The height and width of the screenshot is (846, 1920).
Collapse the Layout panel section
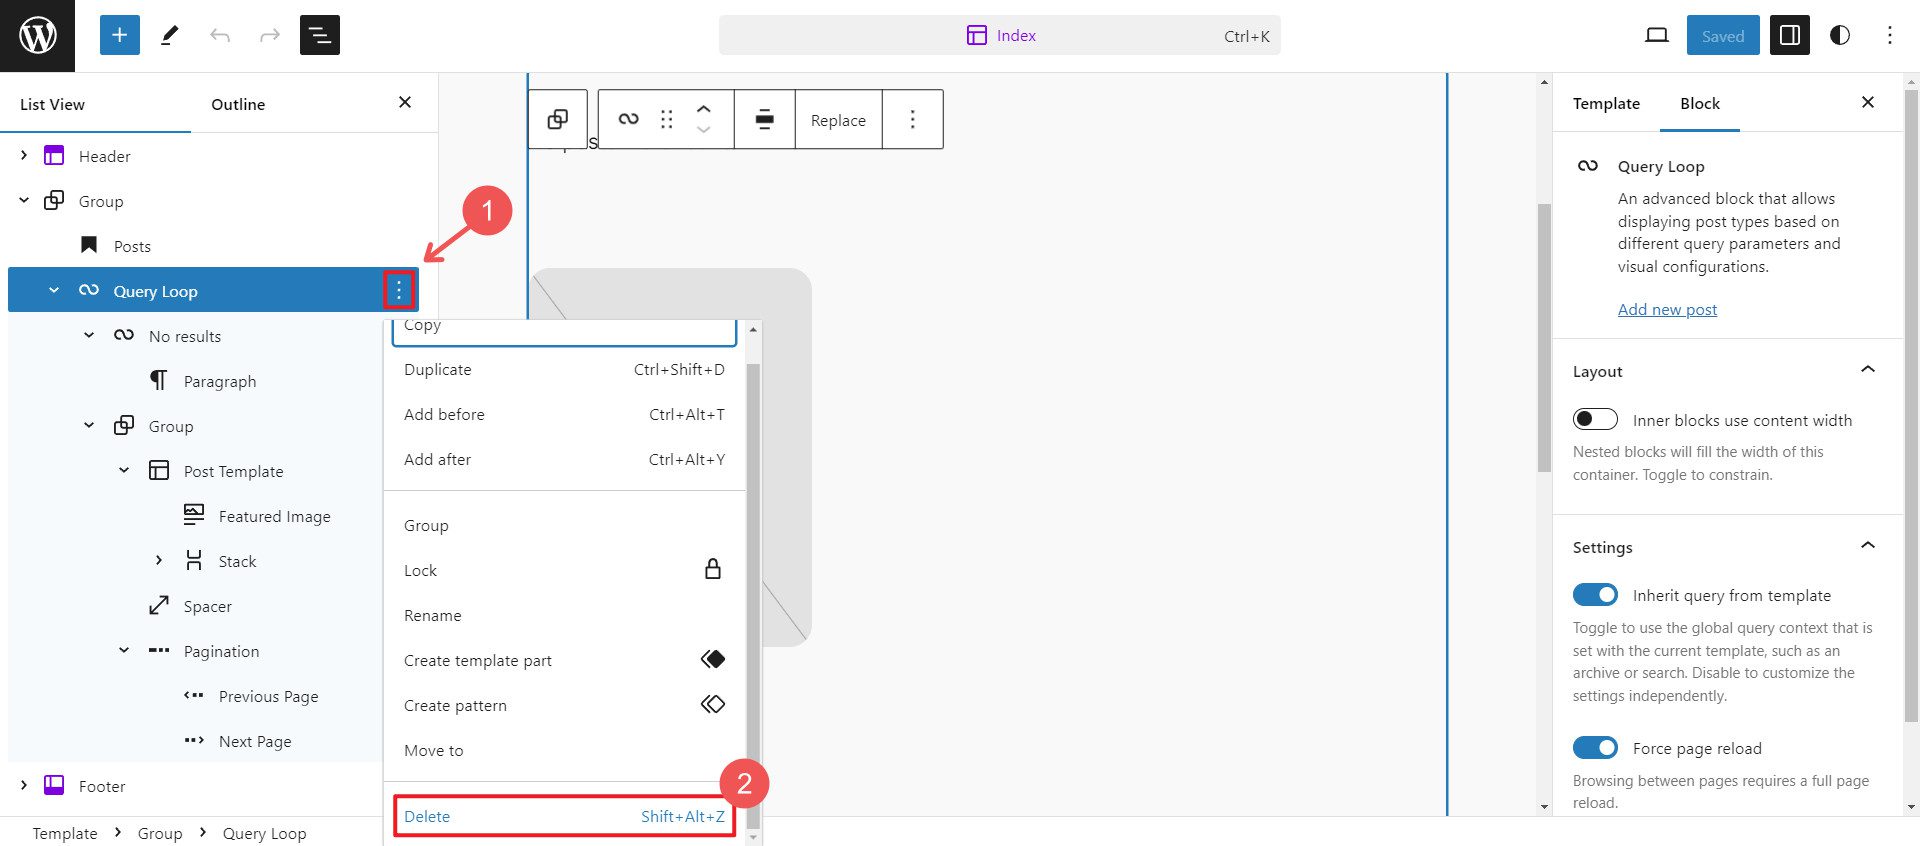(1867, 369)
